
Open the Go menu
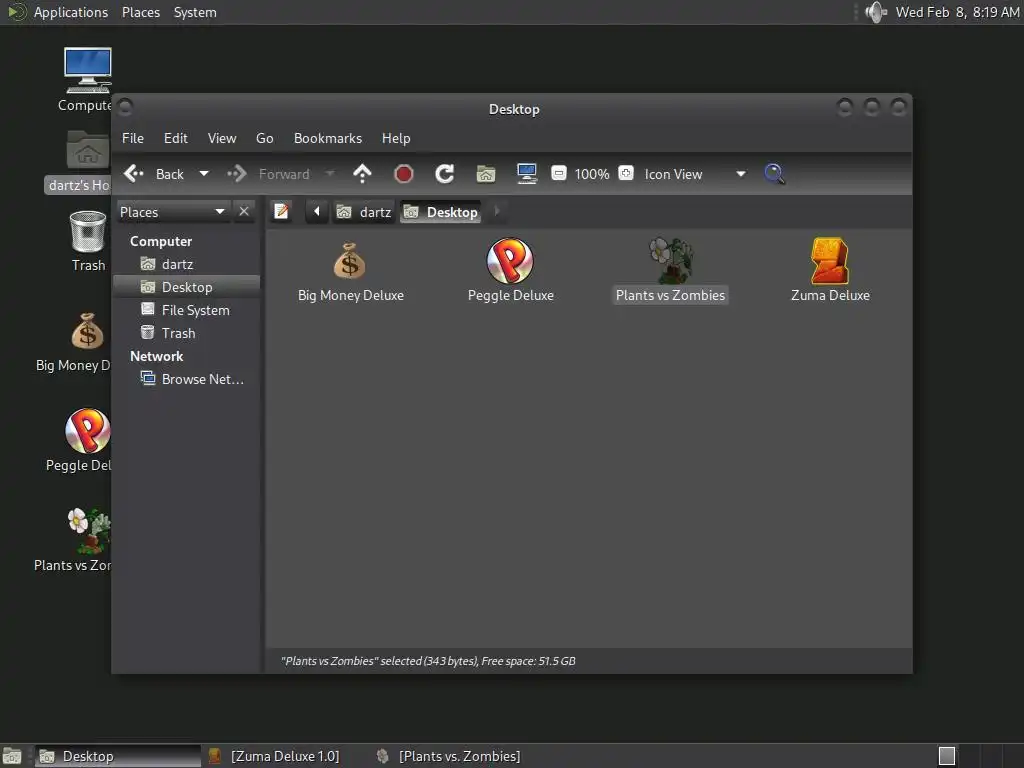coord(264,138)
